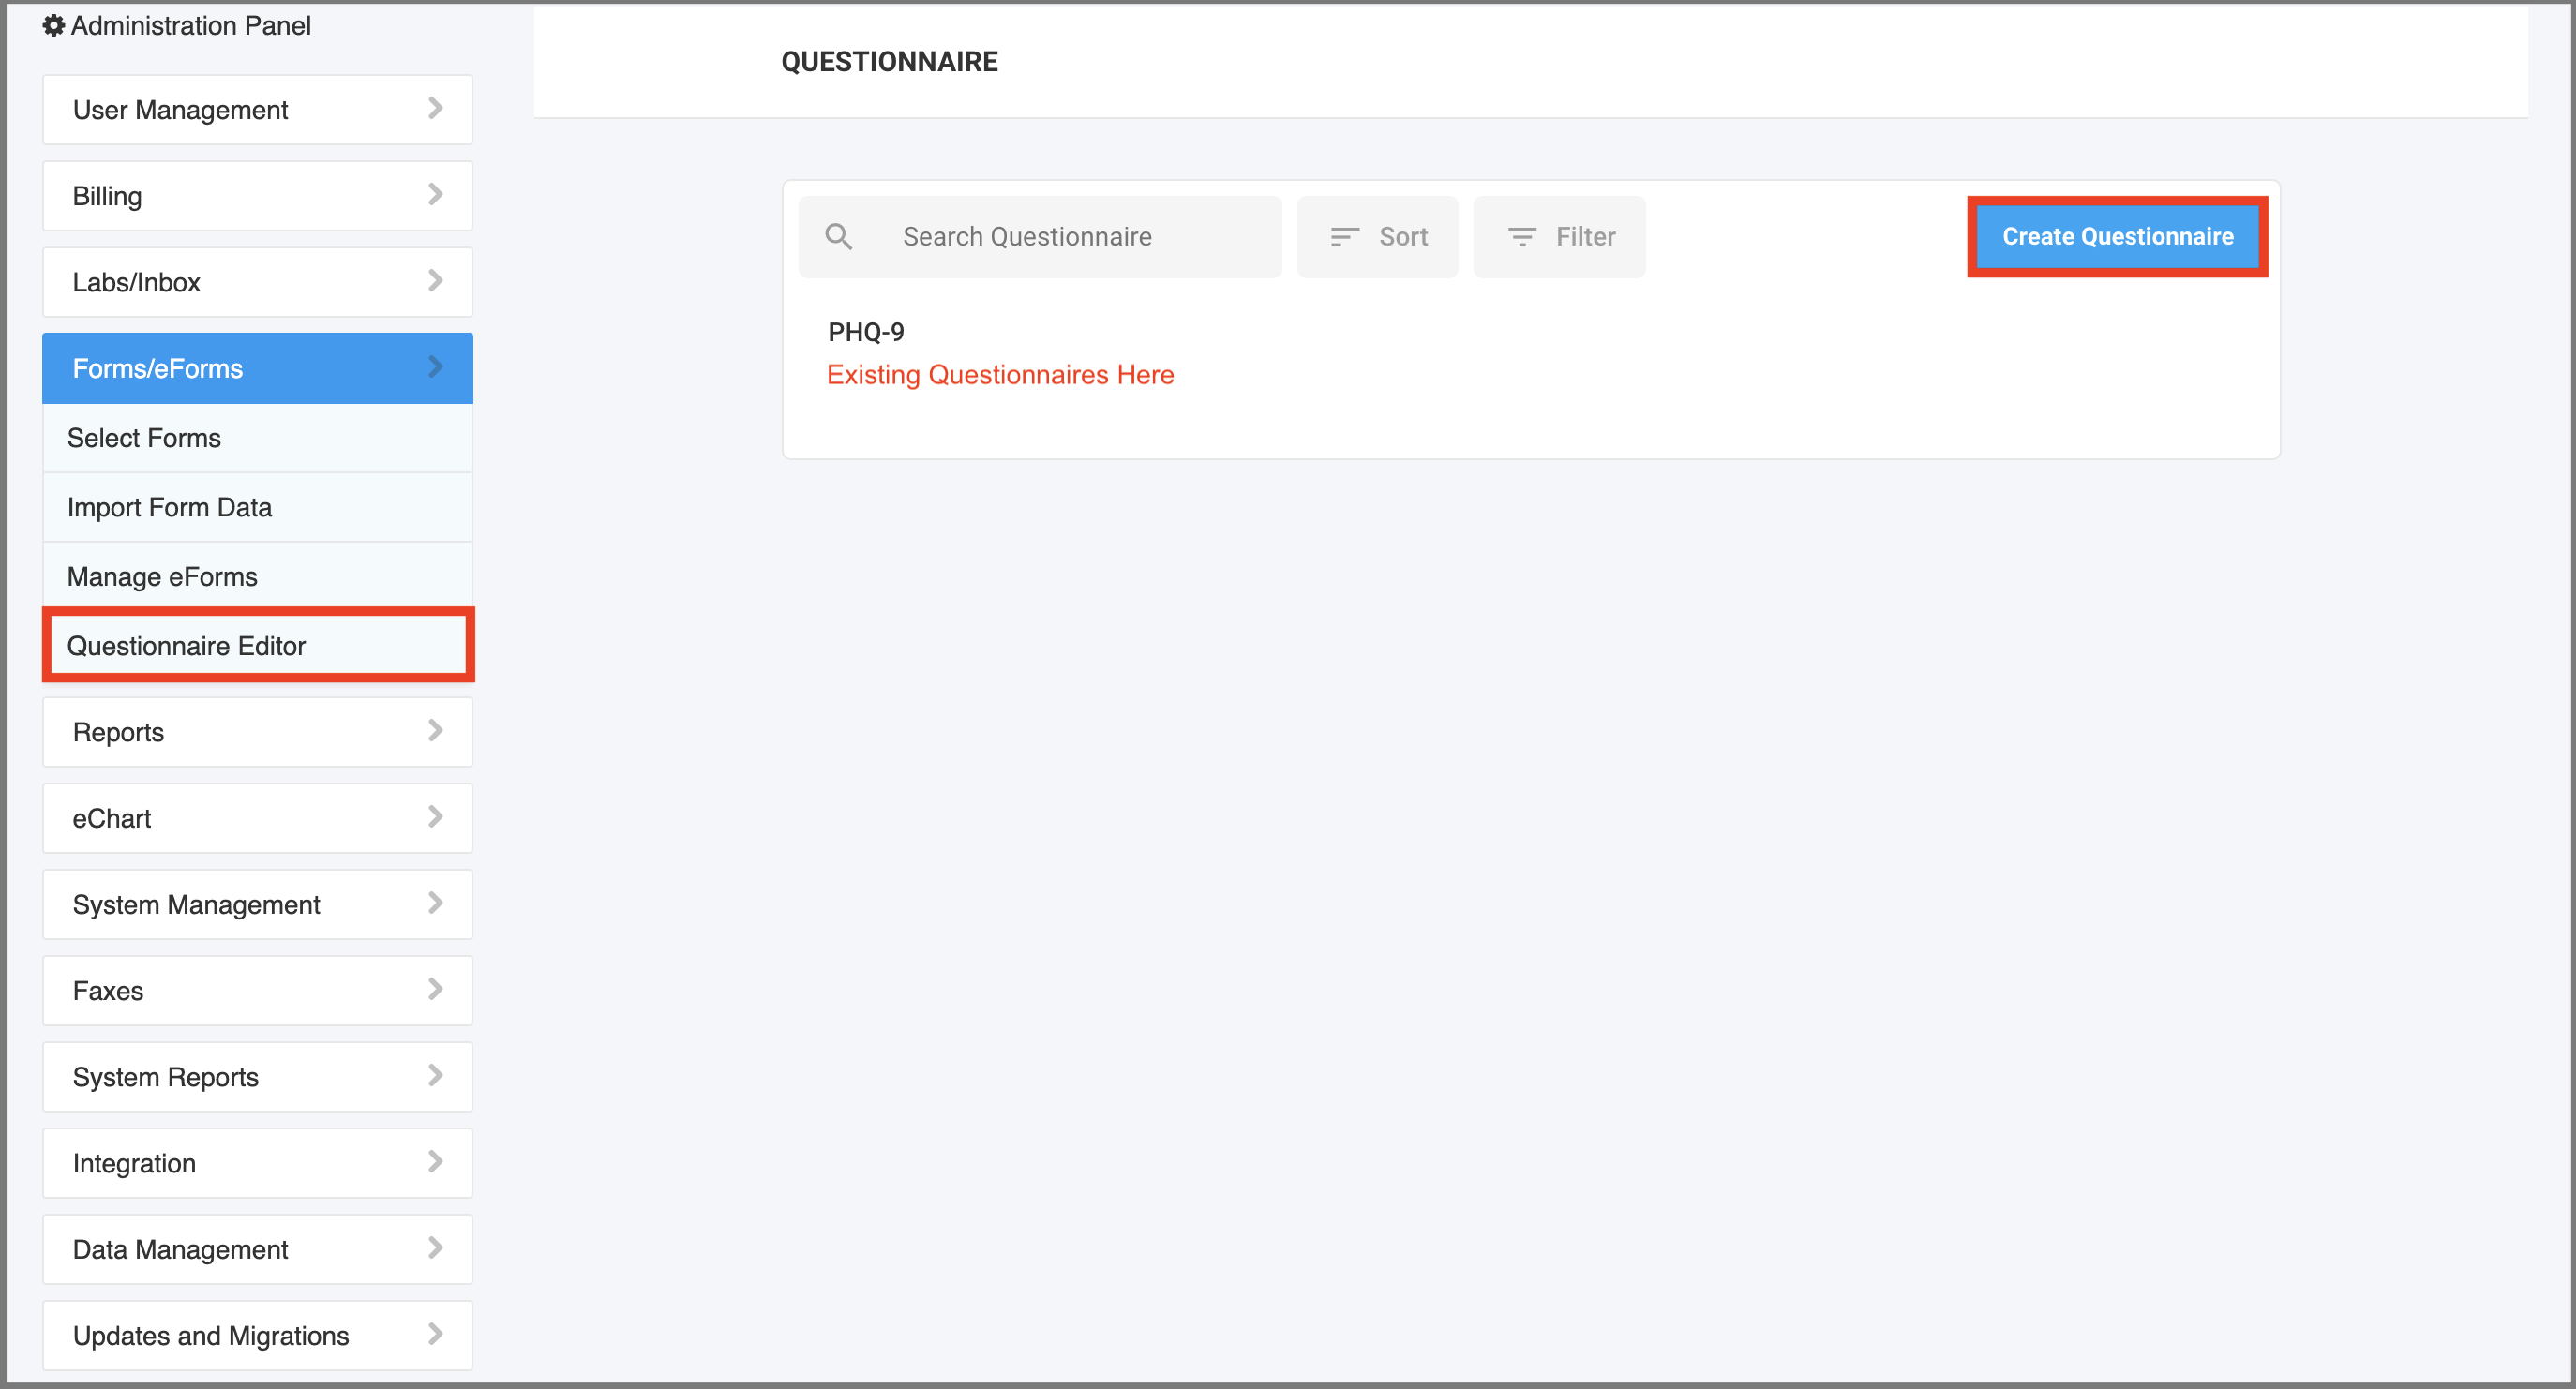This screenshot has height=1389, width=2576.
Task: Open Select Forms submenu item
Action: [x=257, y=438]
